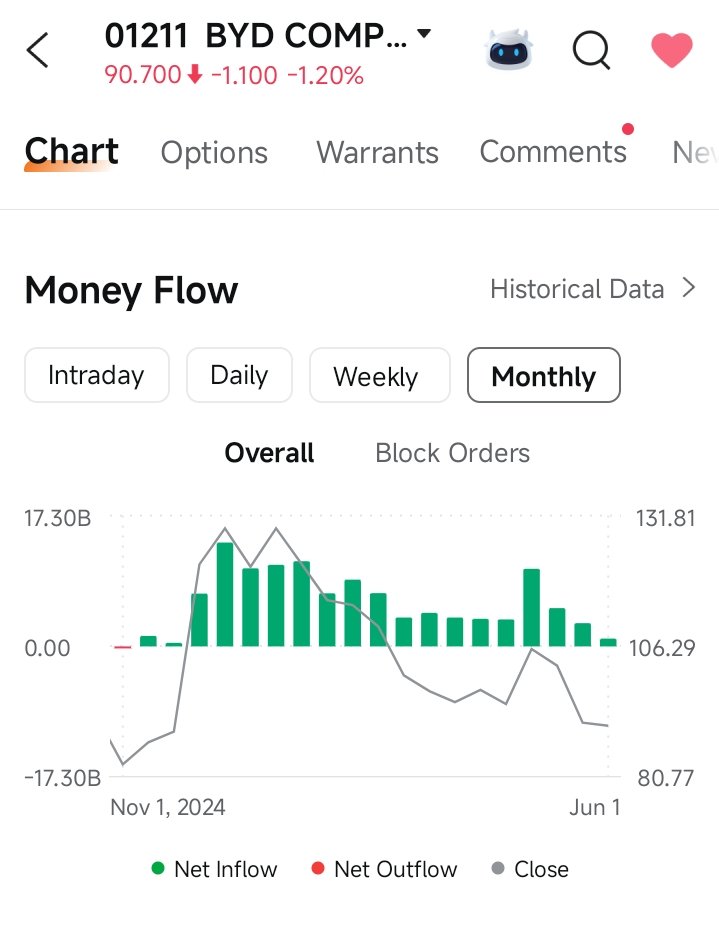Switch to the Options tab
This screenshot has height=943, width=719.
pyautogui.click(x=214, y=153)
